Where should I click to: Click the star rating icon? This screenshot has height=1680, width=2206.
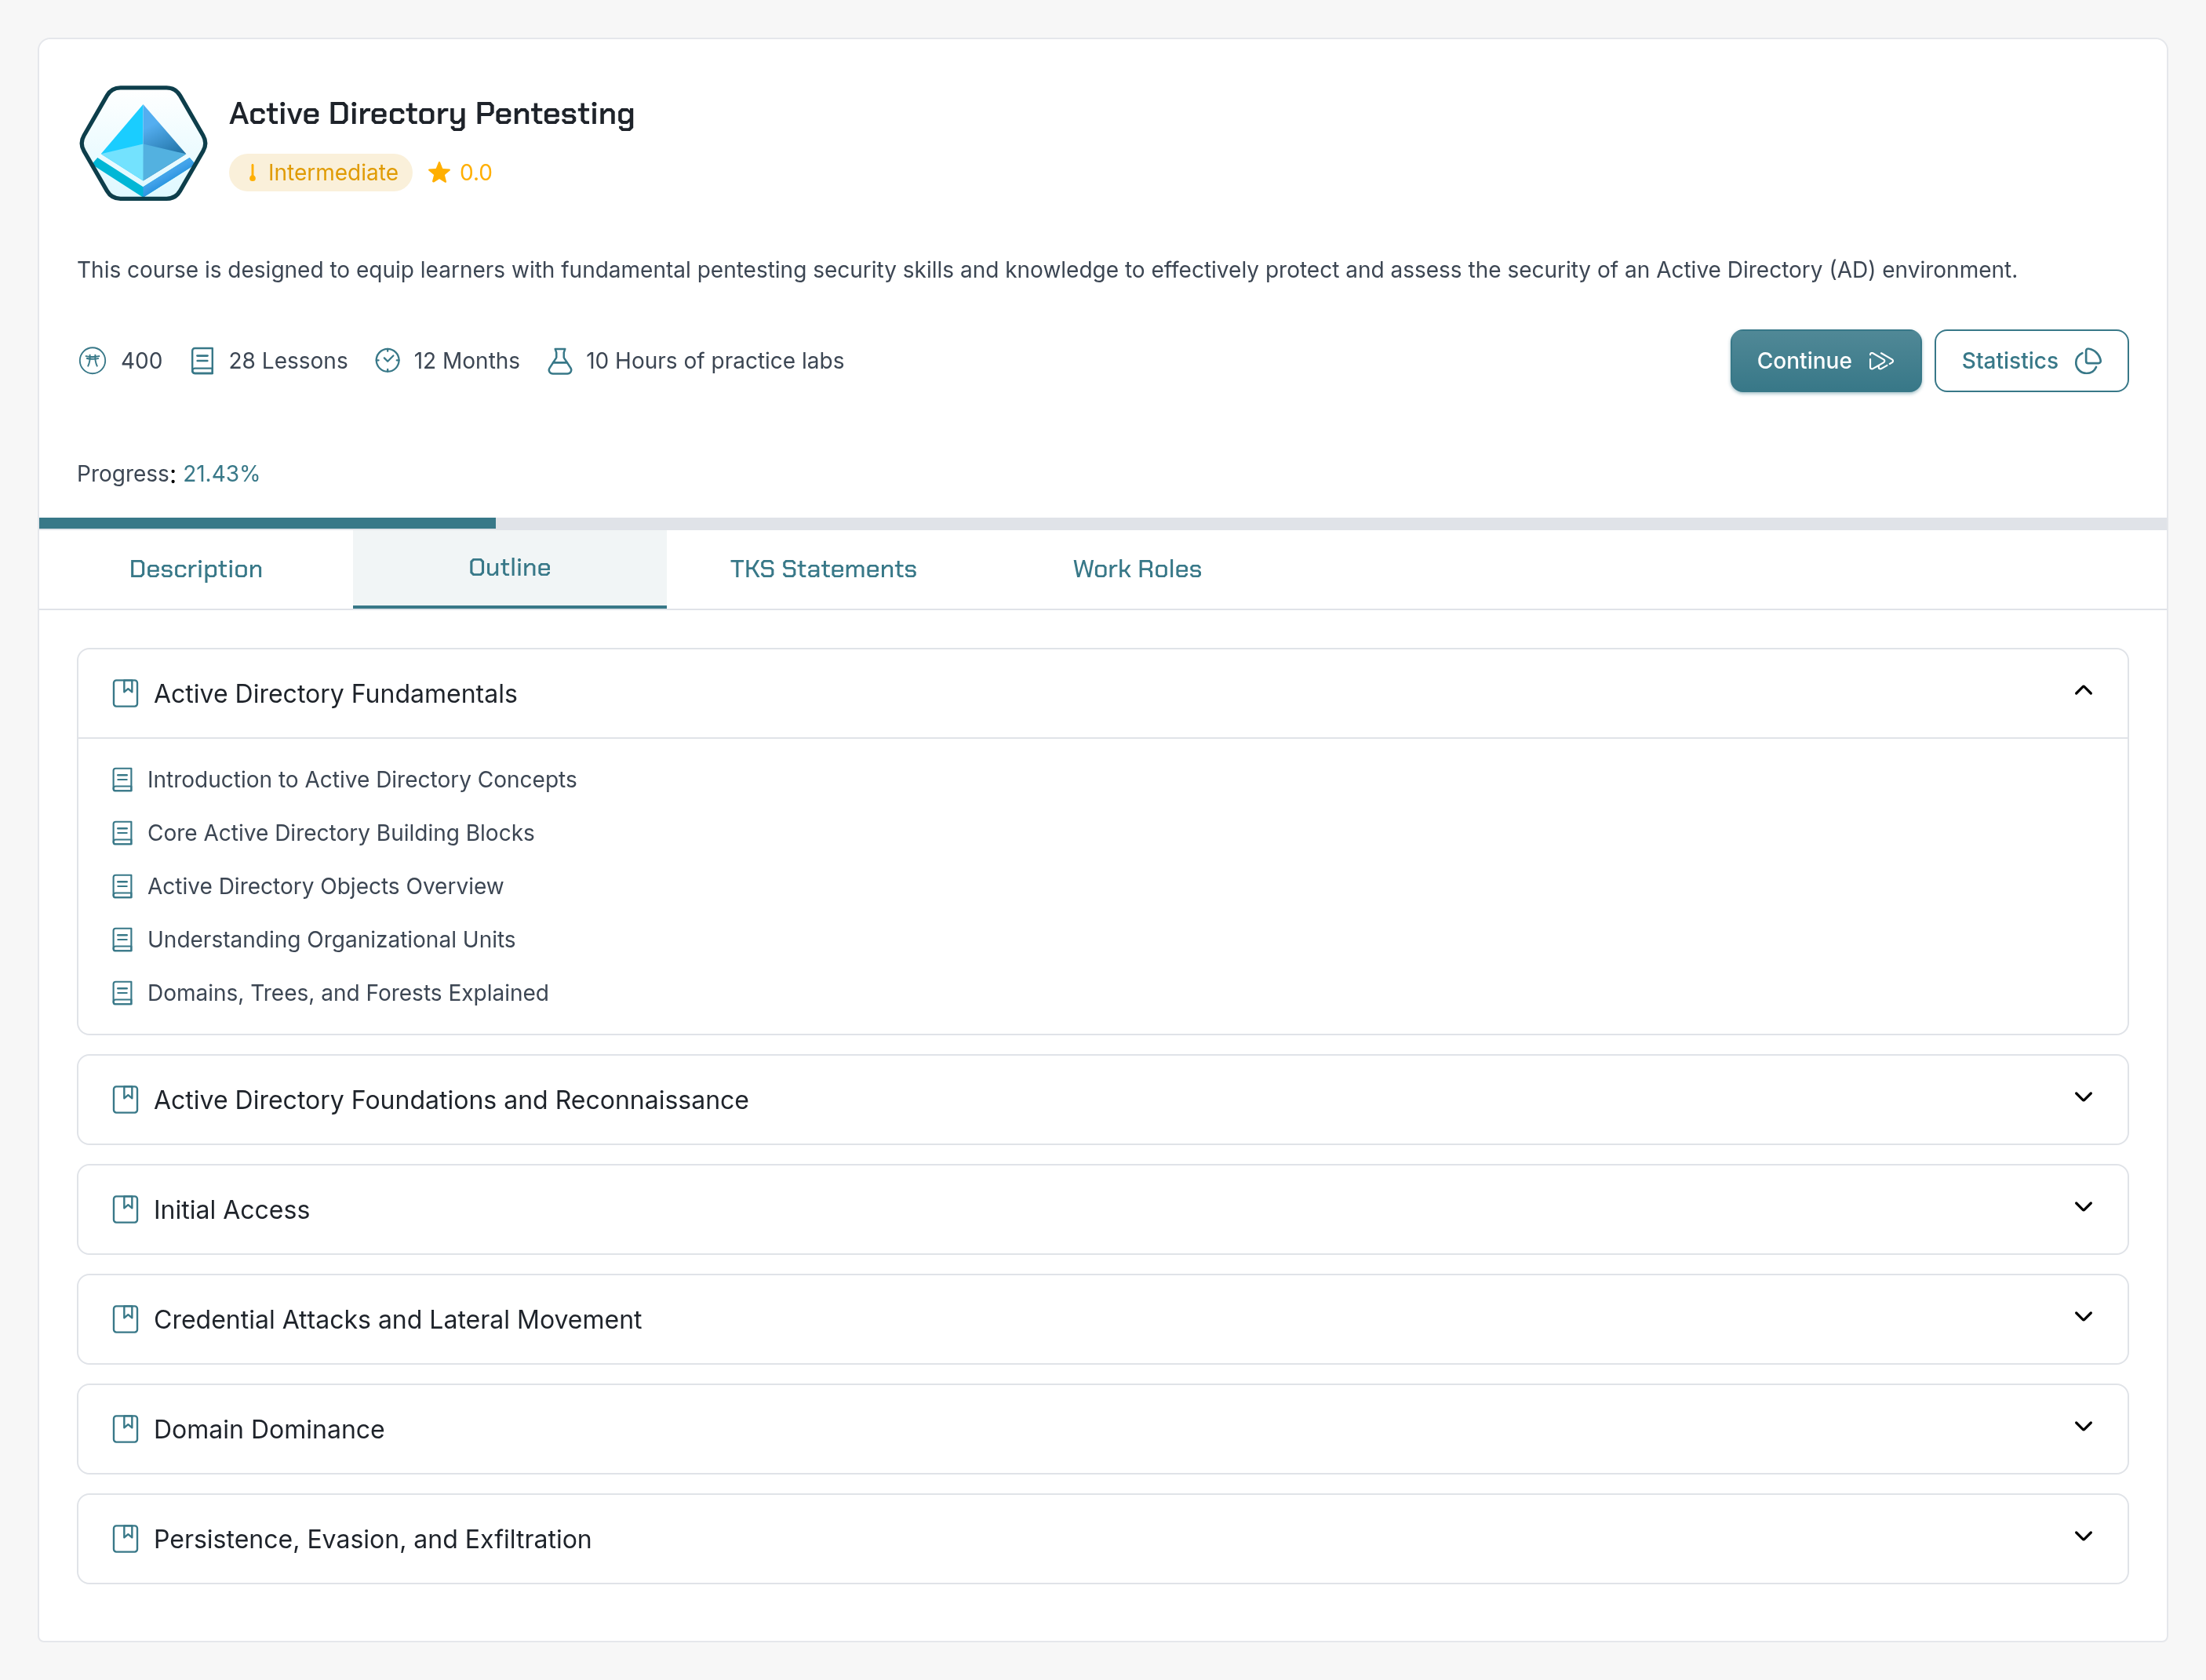point(439,173)
